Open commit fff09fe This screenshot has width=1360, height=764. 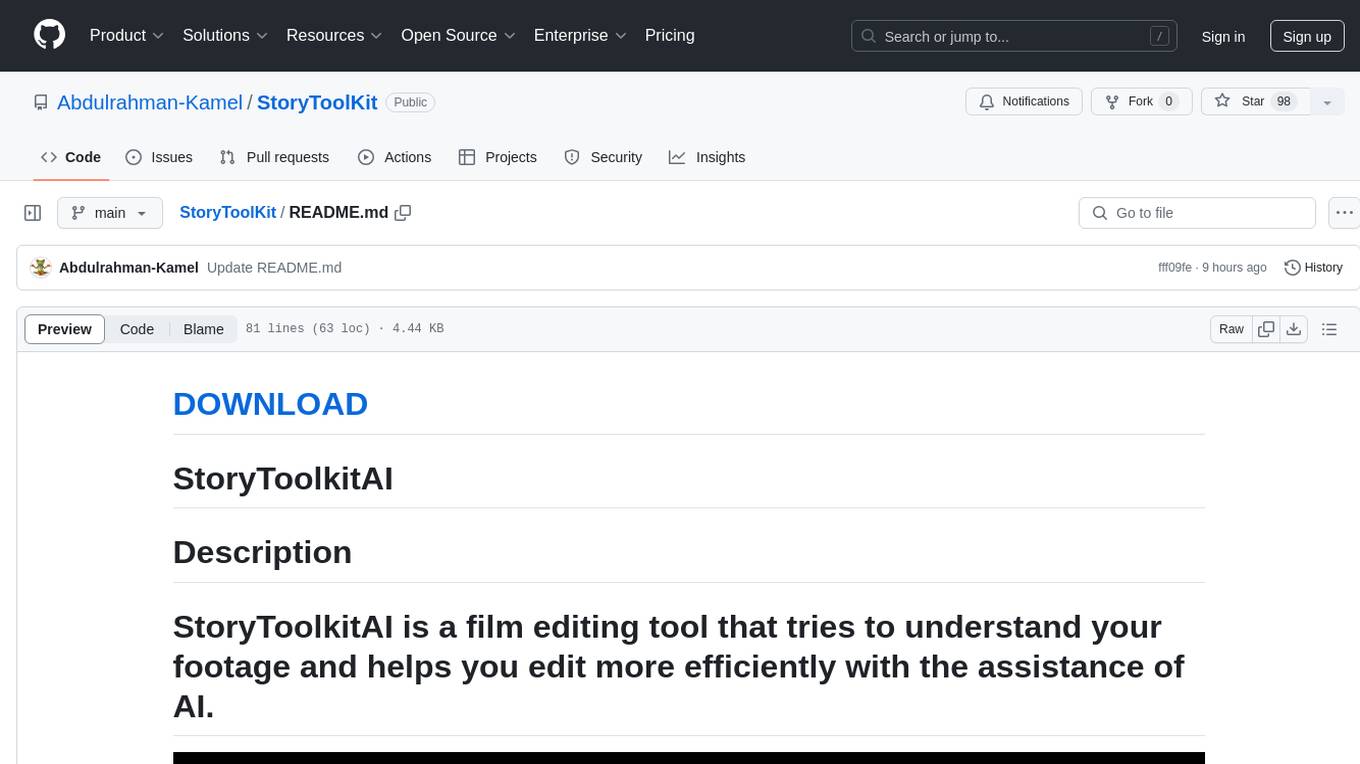pos(1175,267)
